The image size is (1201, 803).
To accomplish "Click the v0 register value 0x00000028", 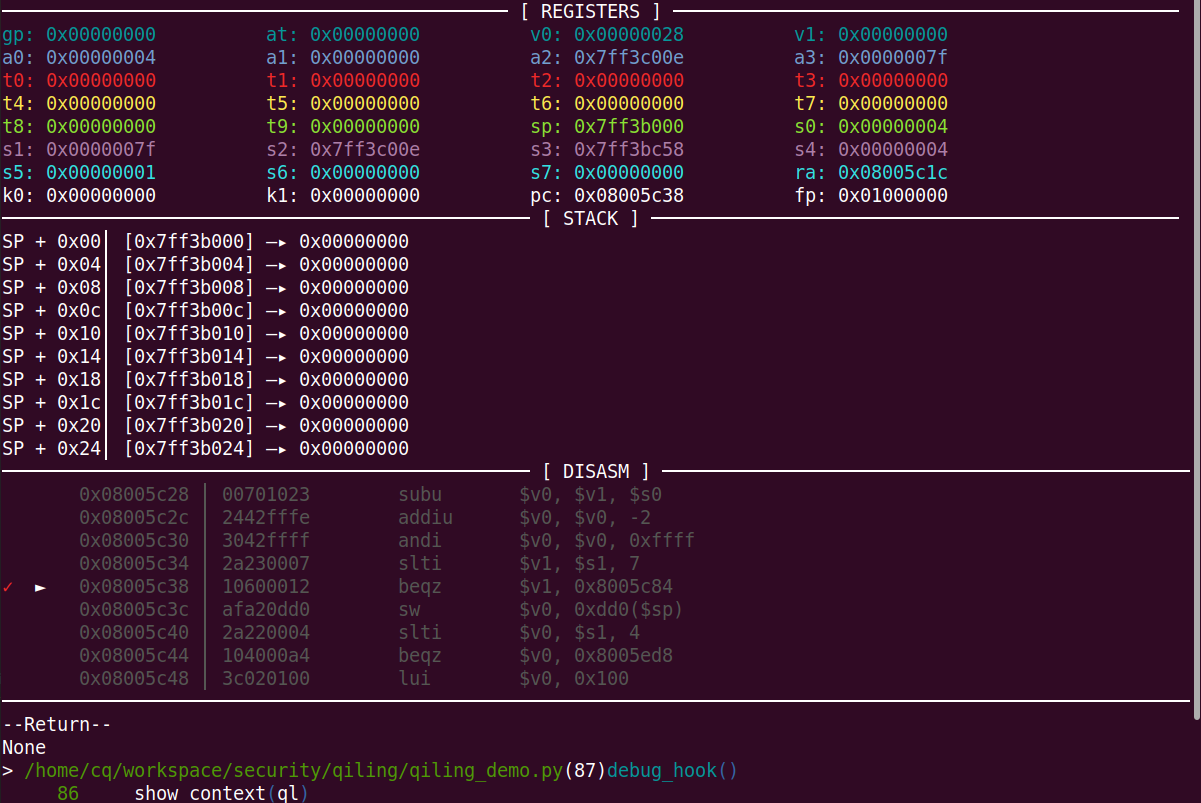I will (x=629, y=35).
